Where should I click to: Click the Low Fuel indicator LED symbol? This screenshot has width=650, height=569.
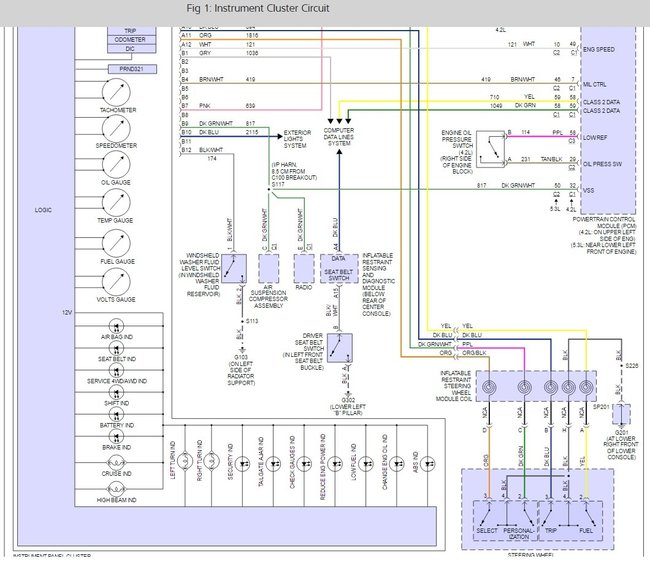[366, 464]
